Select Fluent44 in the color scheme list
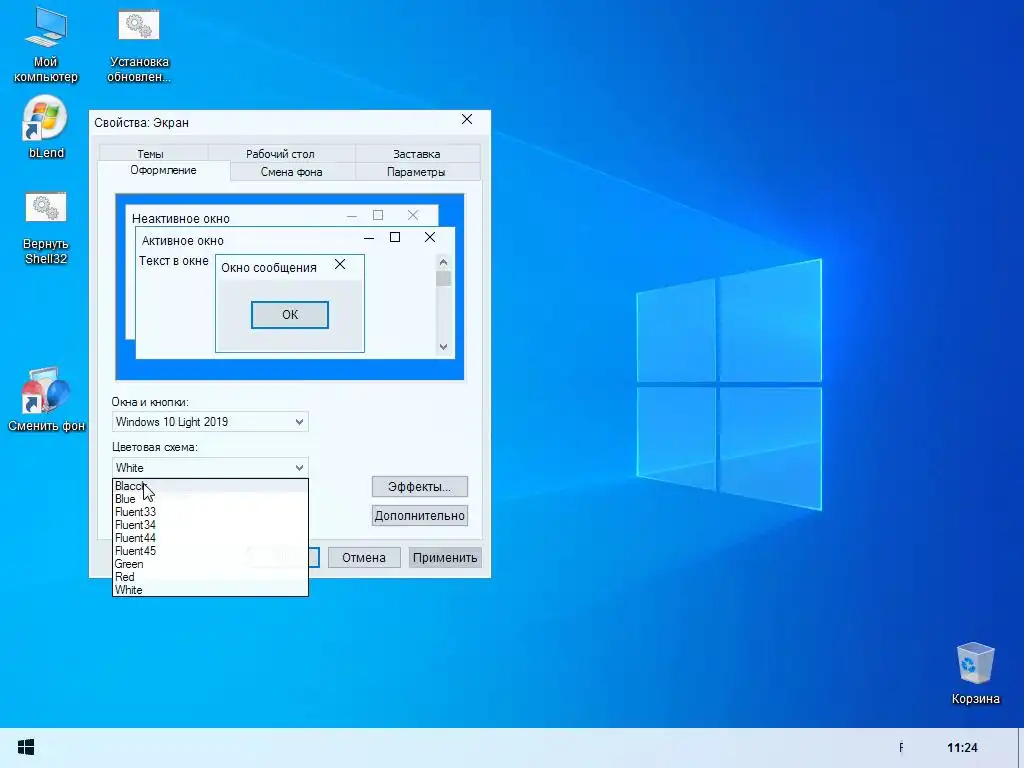 [x=210, y=538]
